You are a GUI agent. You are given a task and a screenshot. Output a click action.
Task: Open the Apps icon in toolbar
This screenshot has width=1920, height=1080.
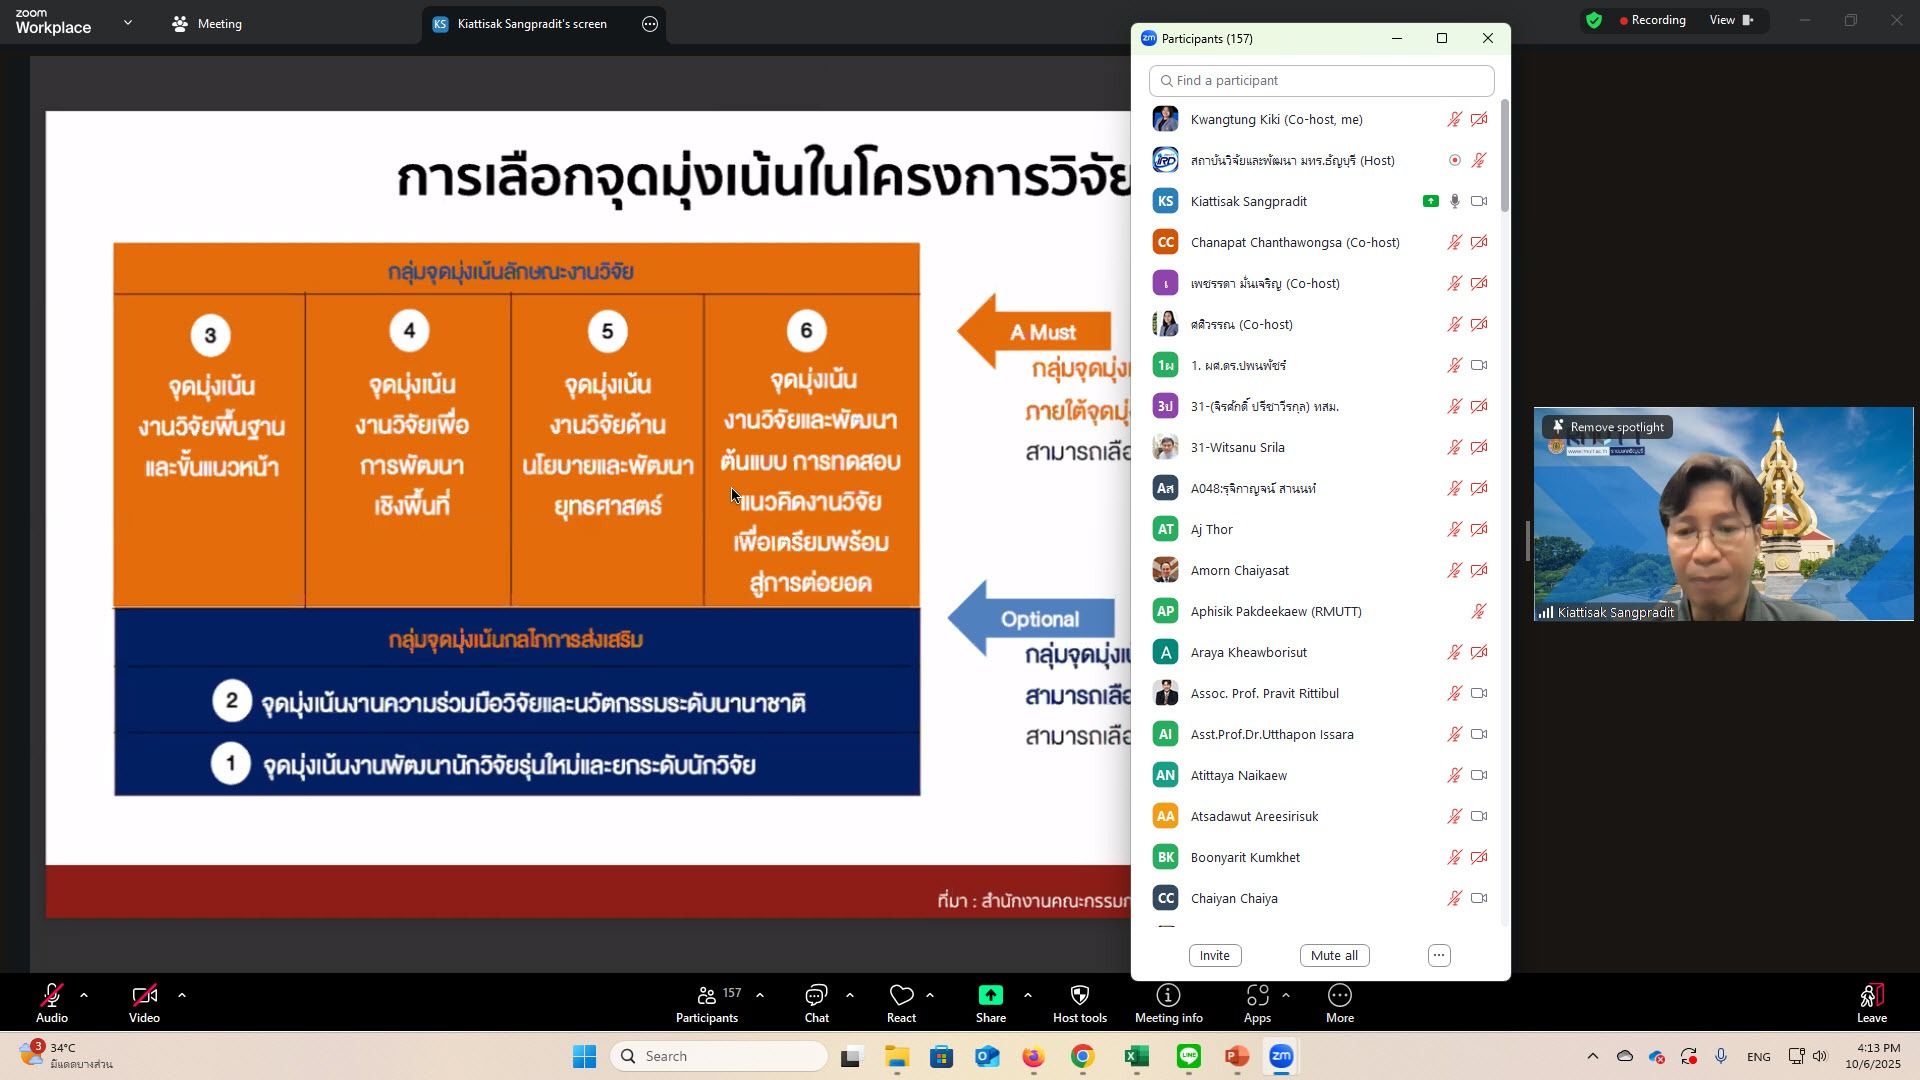(x=1257, y=996)
